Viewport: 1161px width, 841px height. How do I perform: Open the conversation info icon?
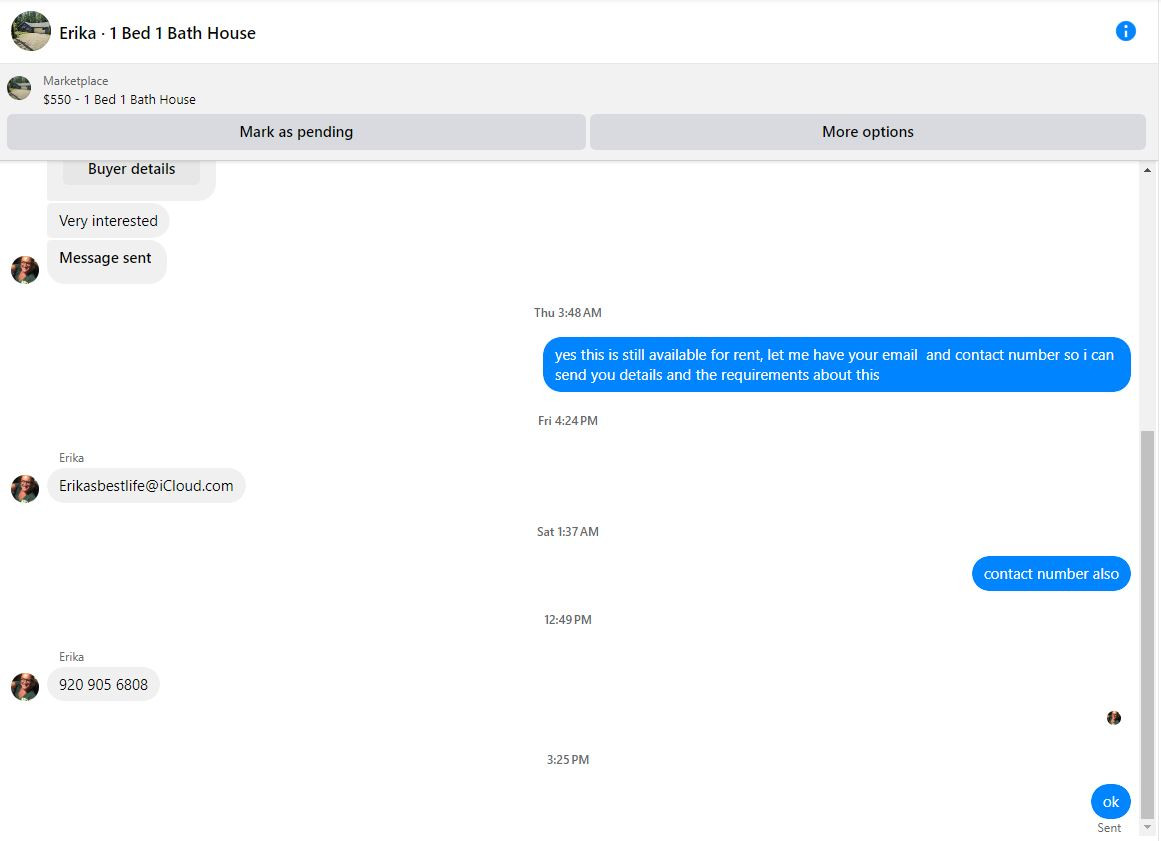1125,31
